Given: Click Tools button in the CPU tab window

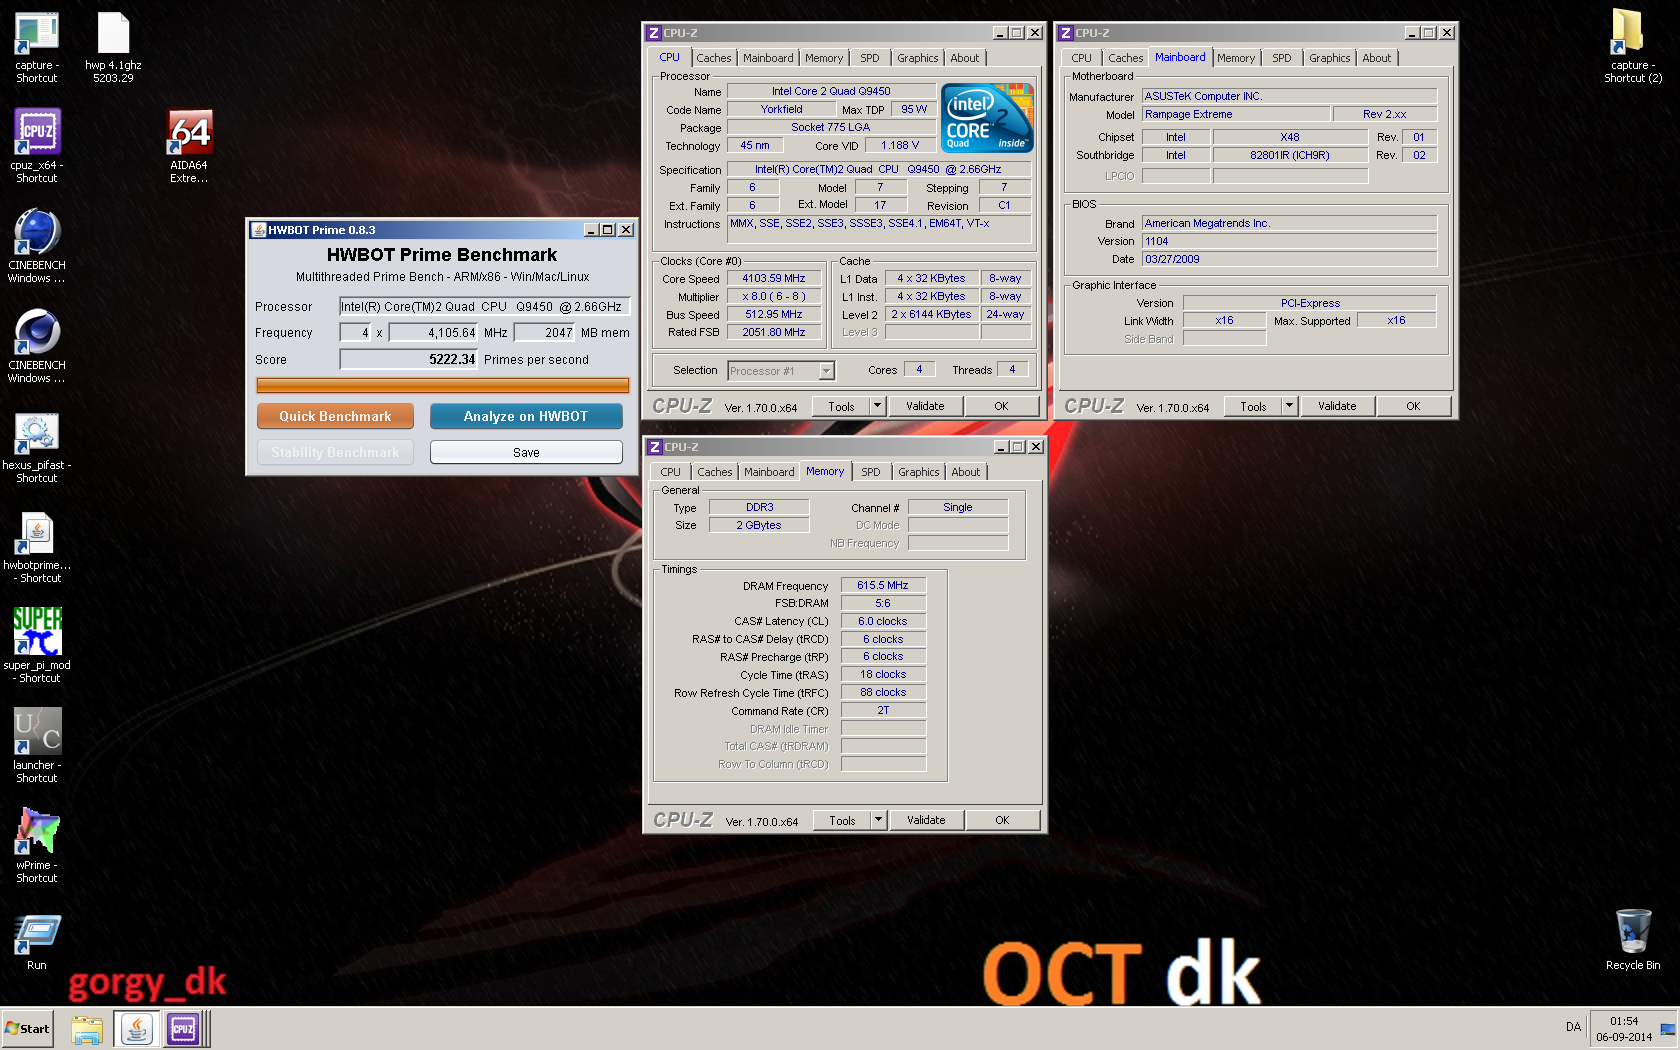Looking at the screenshot, I should pyautogui.click(x=841, y=406).
